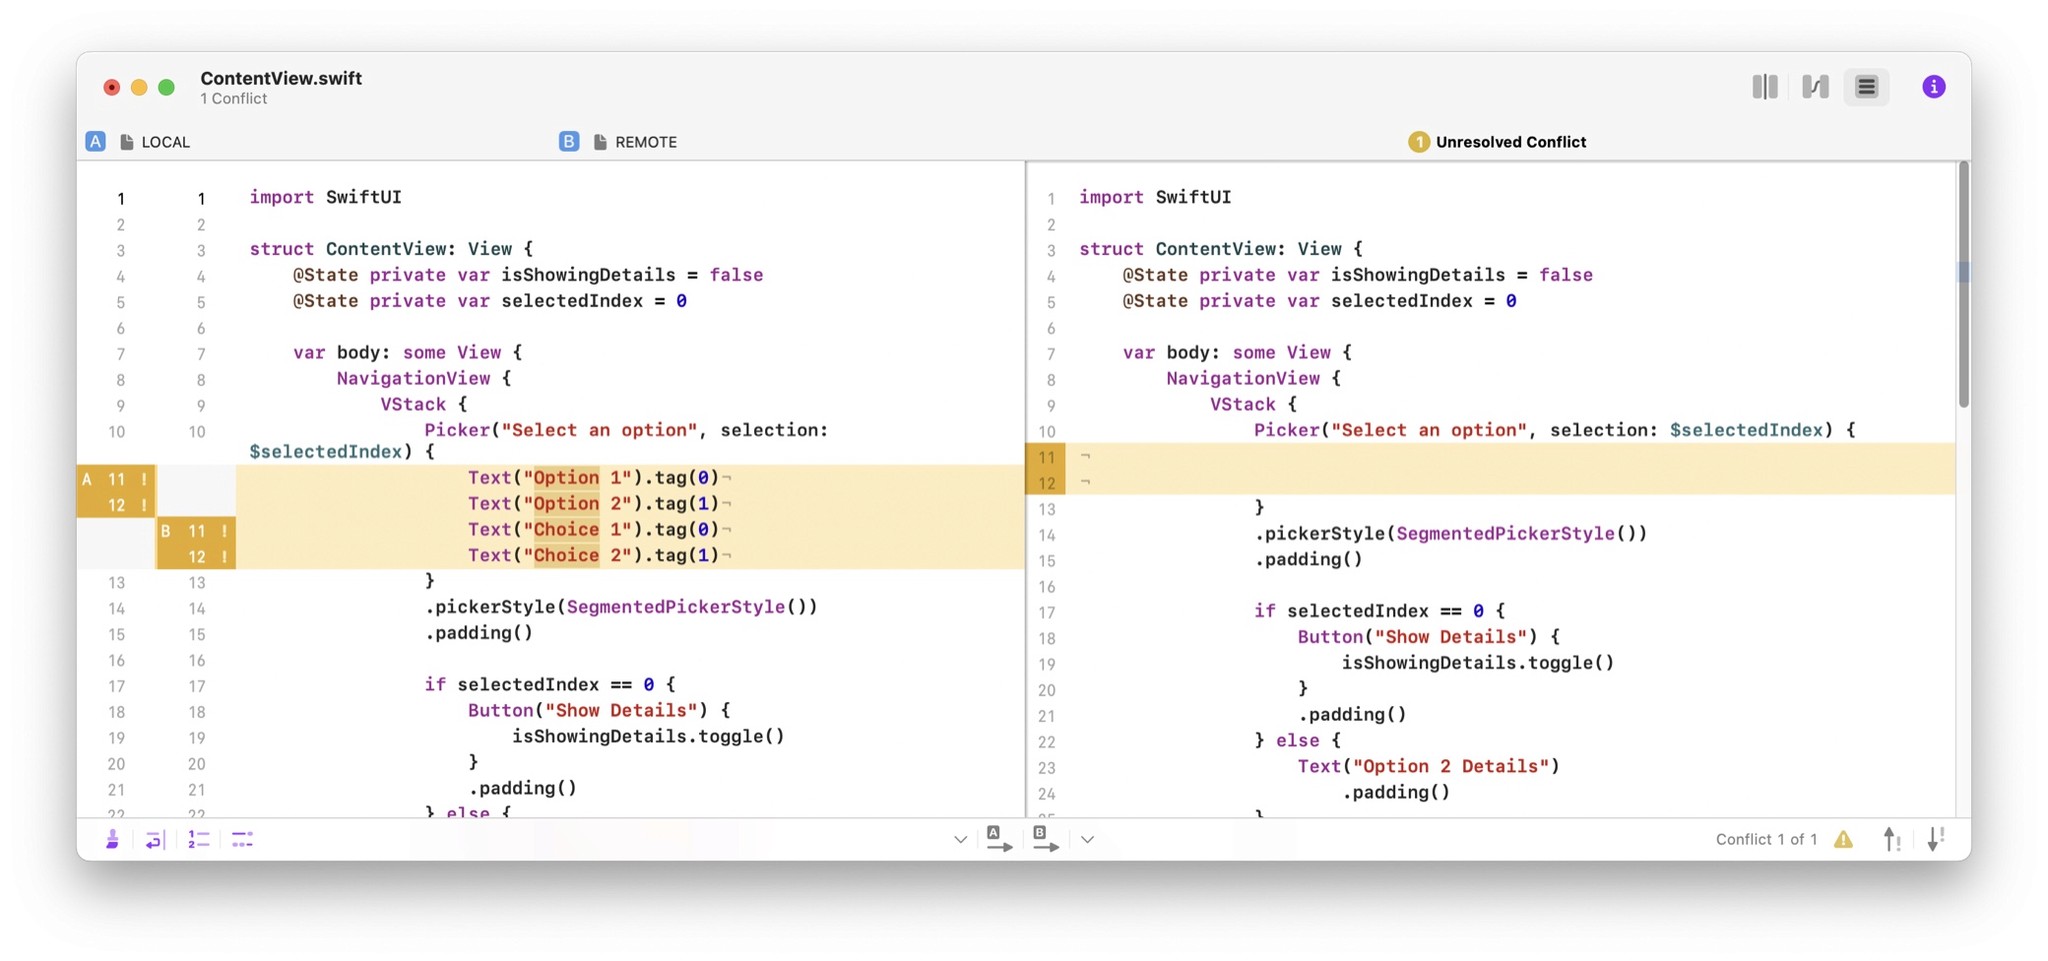Toggle the purple brush highlighting tool
The height and width of the screenshot is (961, 2048).
(x=112, y=839)
